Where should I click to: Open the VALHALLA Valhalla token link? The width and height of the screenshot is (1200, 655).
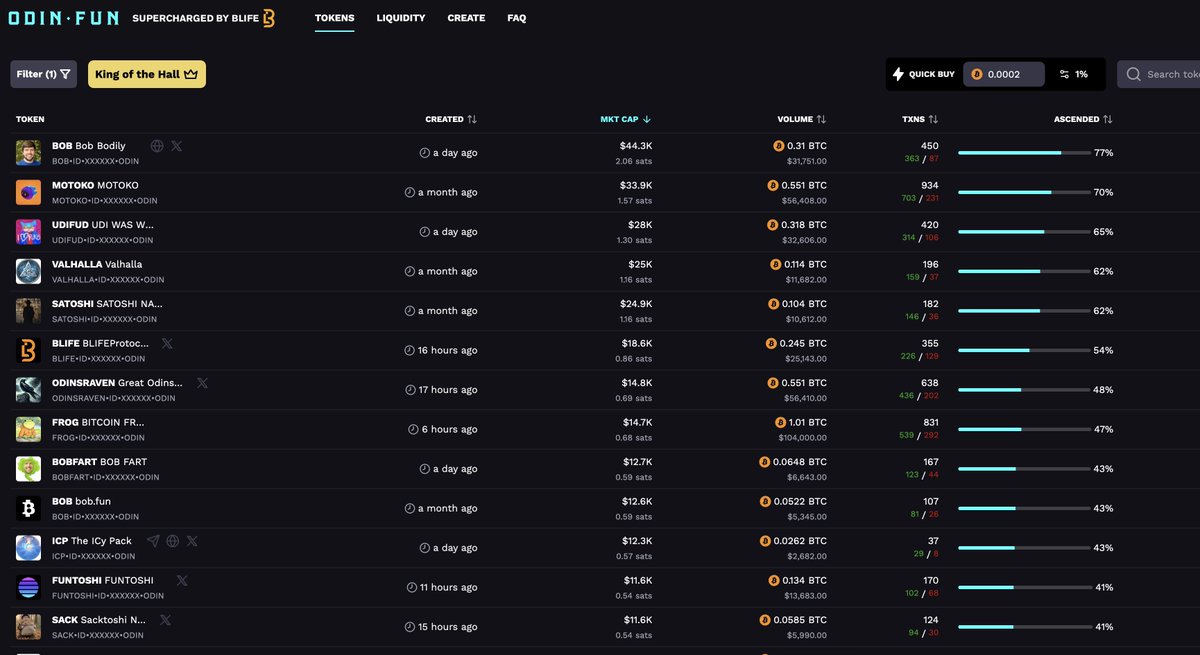tap(97, 264)
